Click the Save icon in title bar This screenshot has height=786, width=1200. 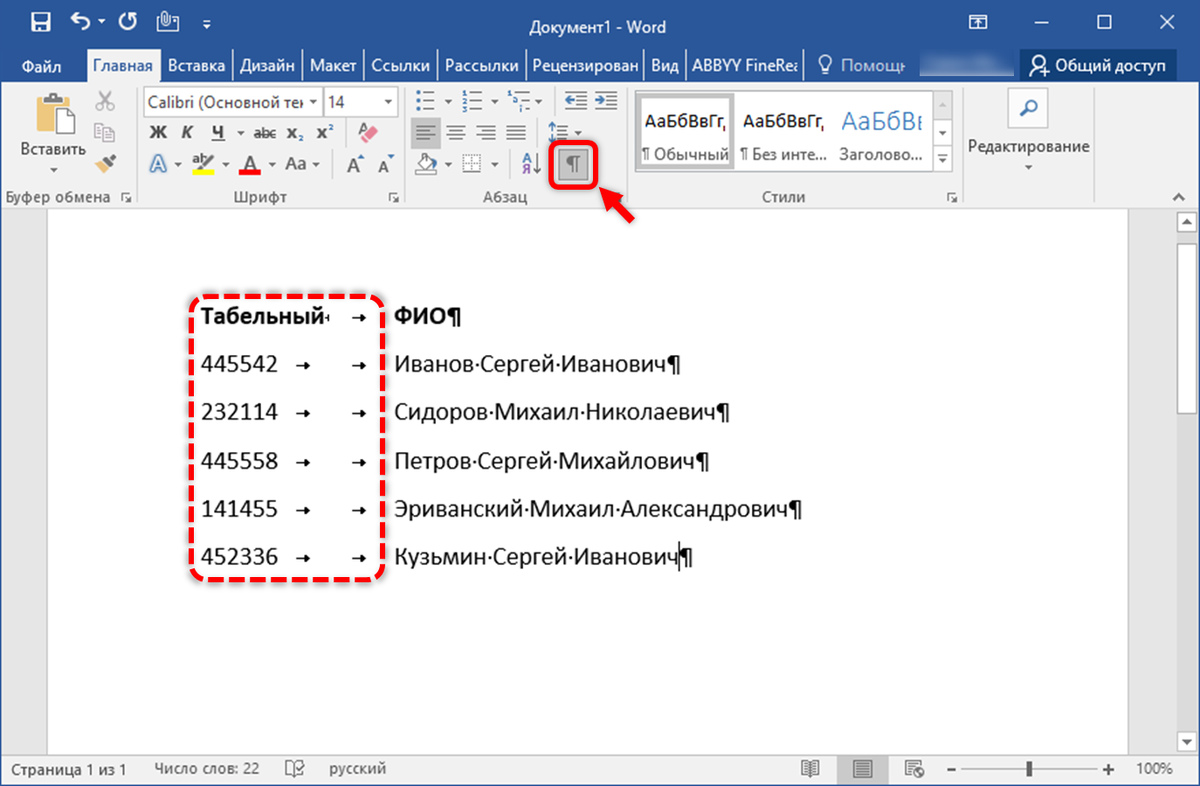40,23
